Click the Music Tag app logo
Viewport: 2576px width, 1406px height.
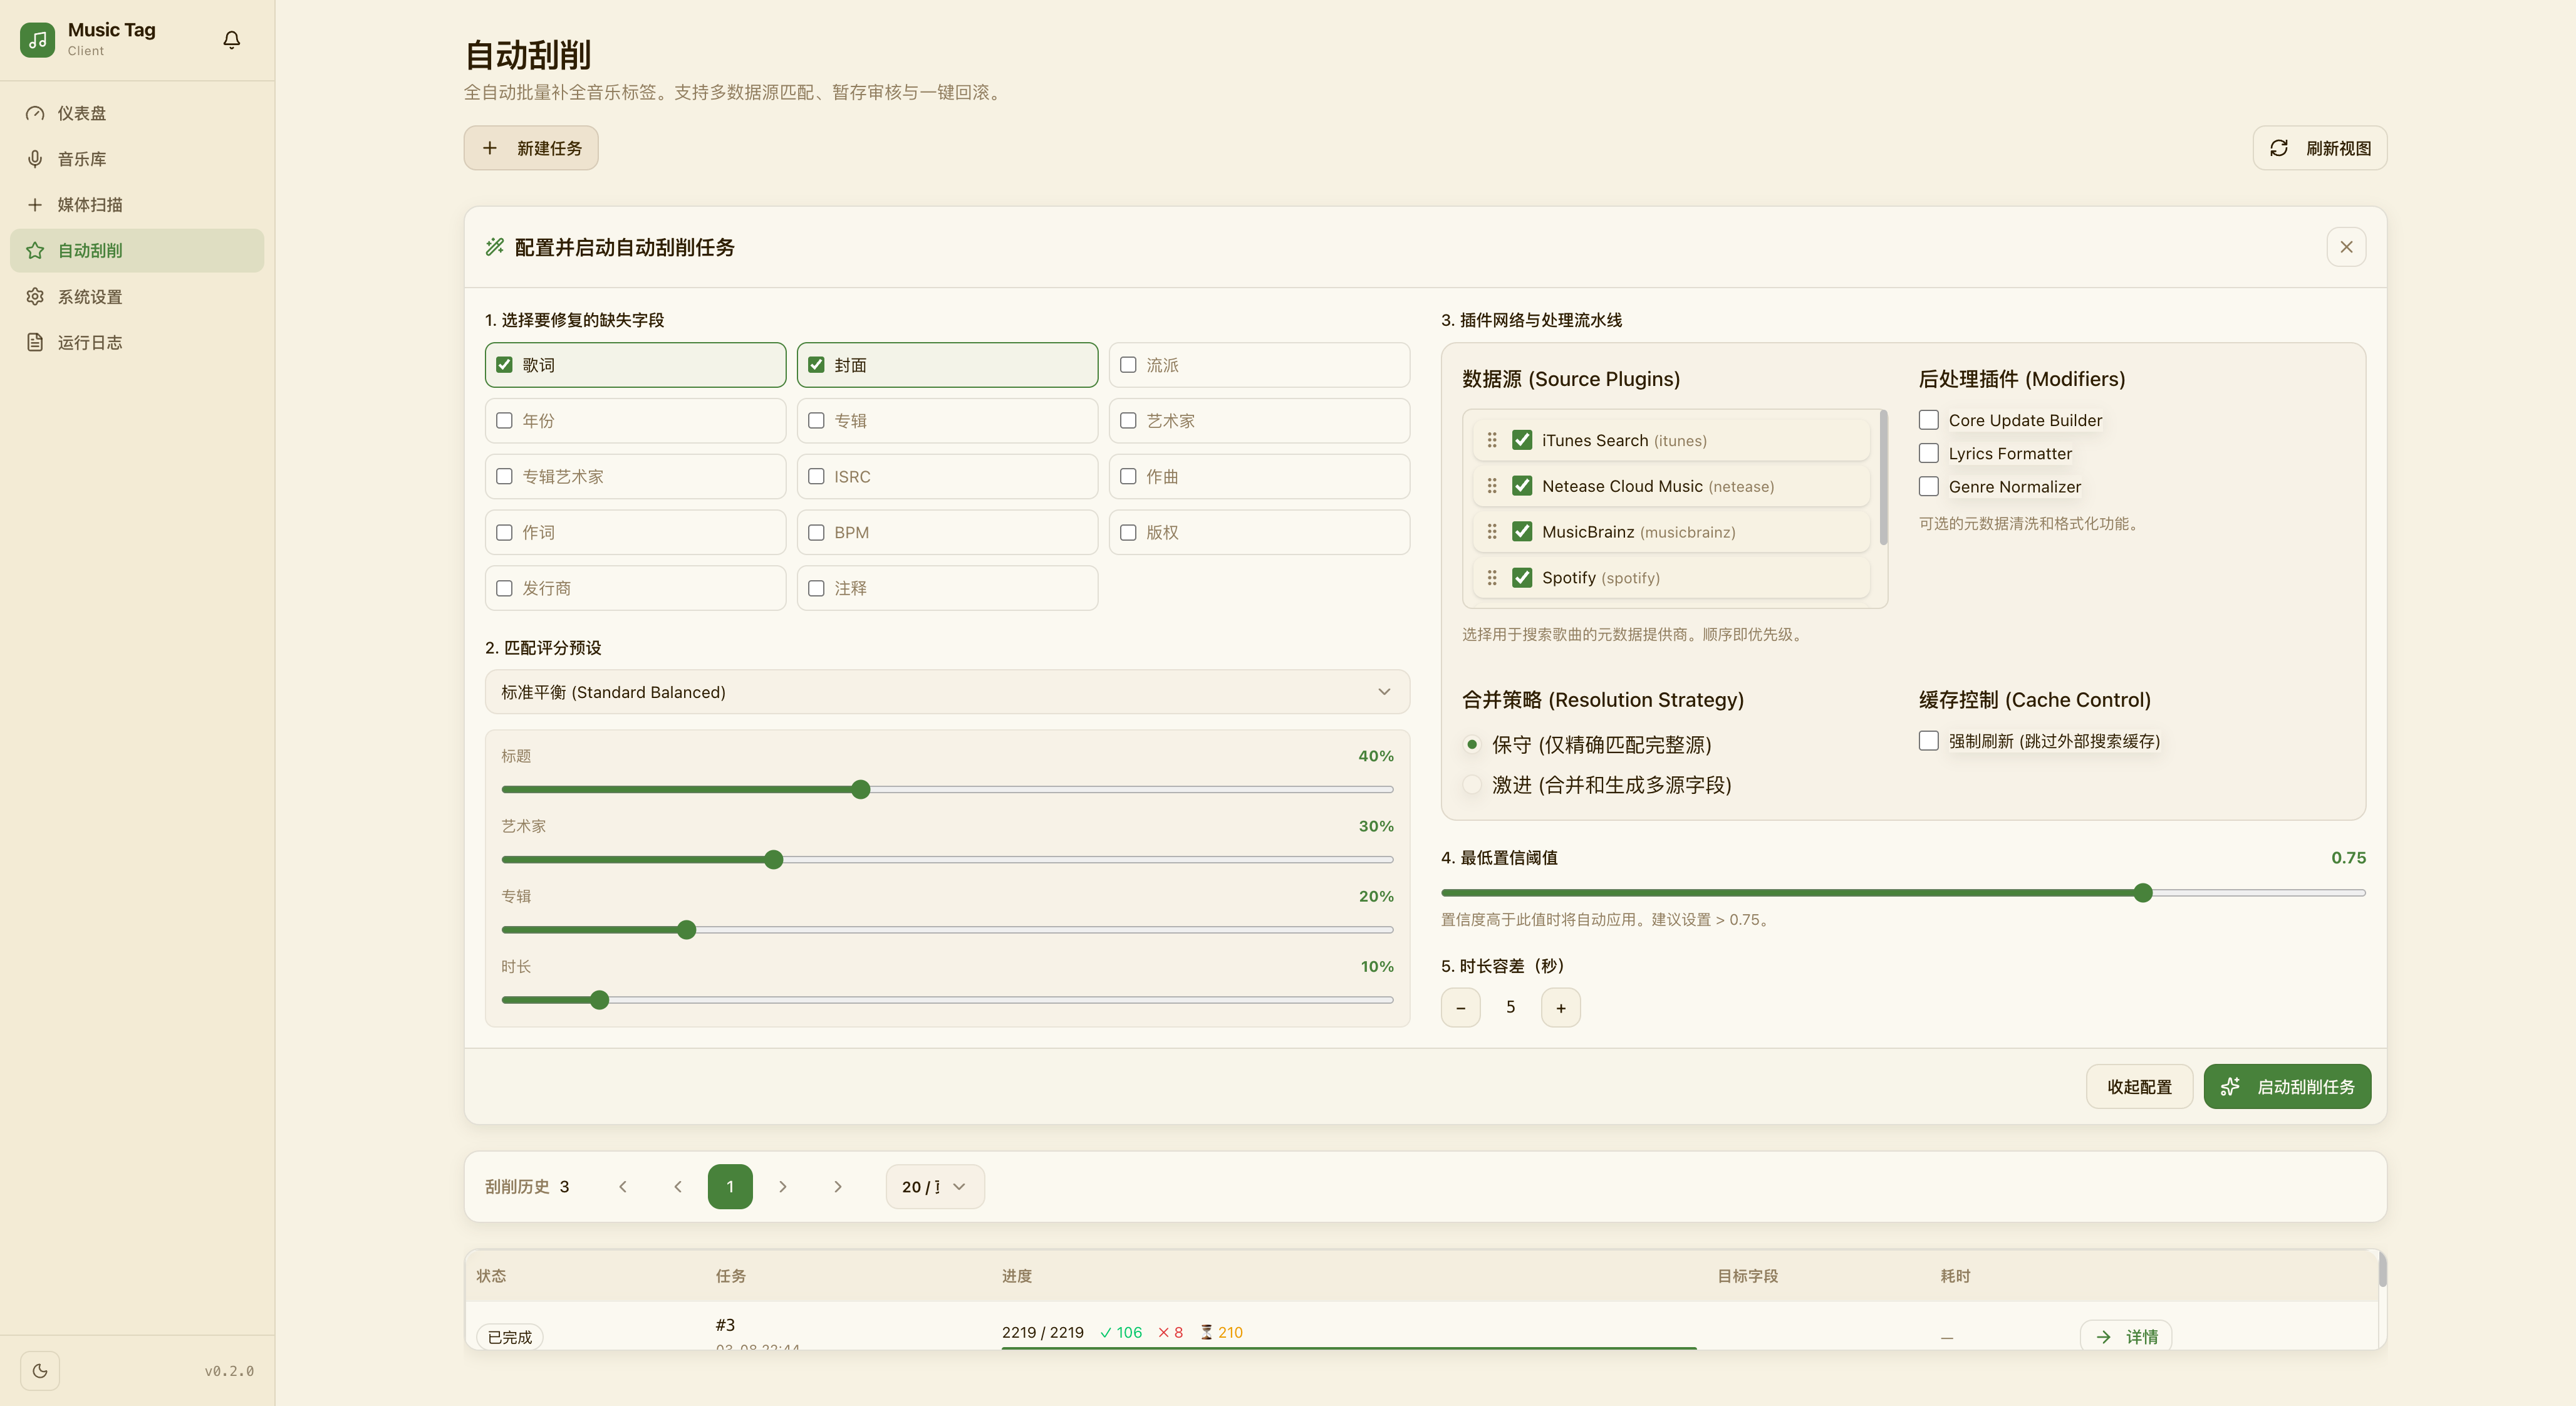pos(38,40)
